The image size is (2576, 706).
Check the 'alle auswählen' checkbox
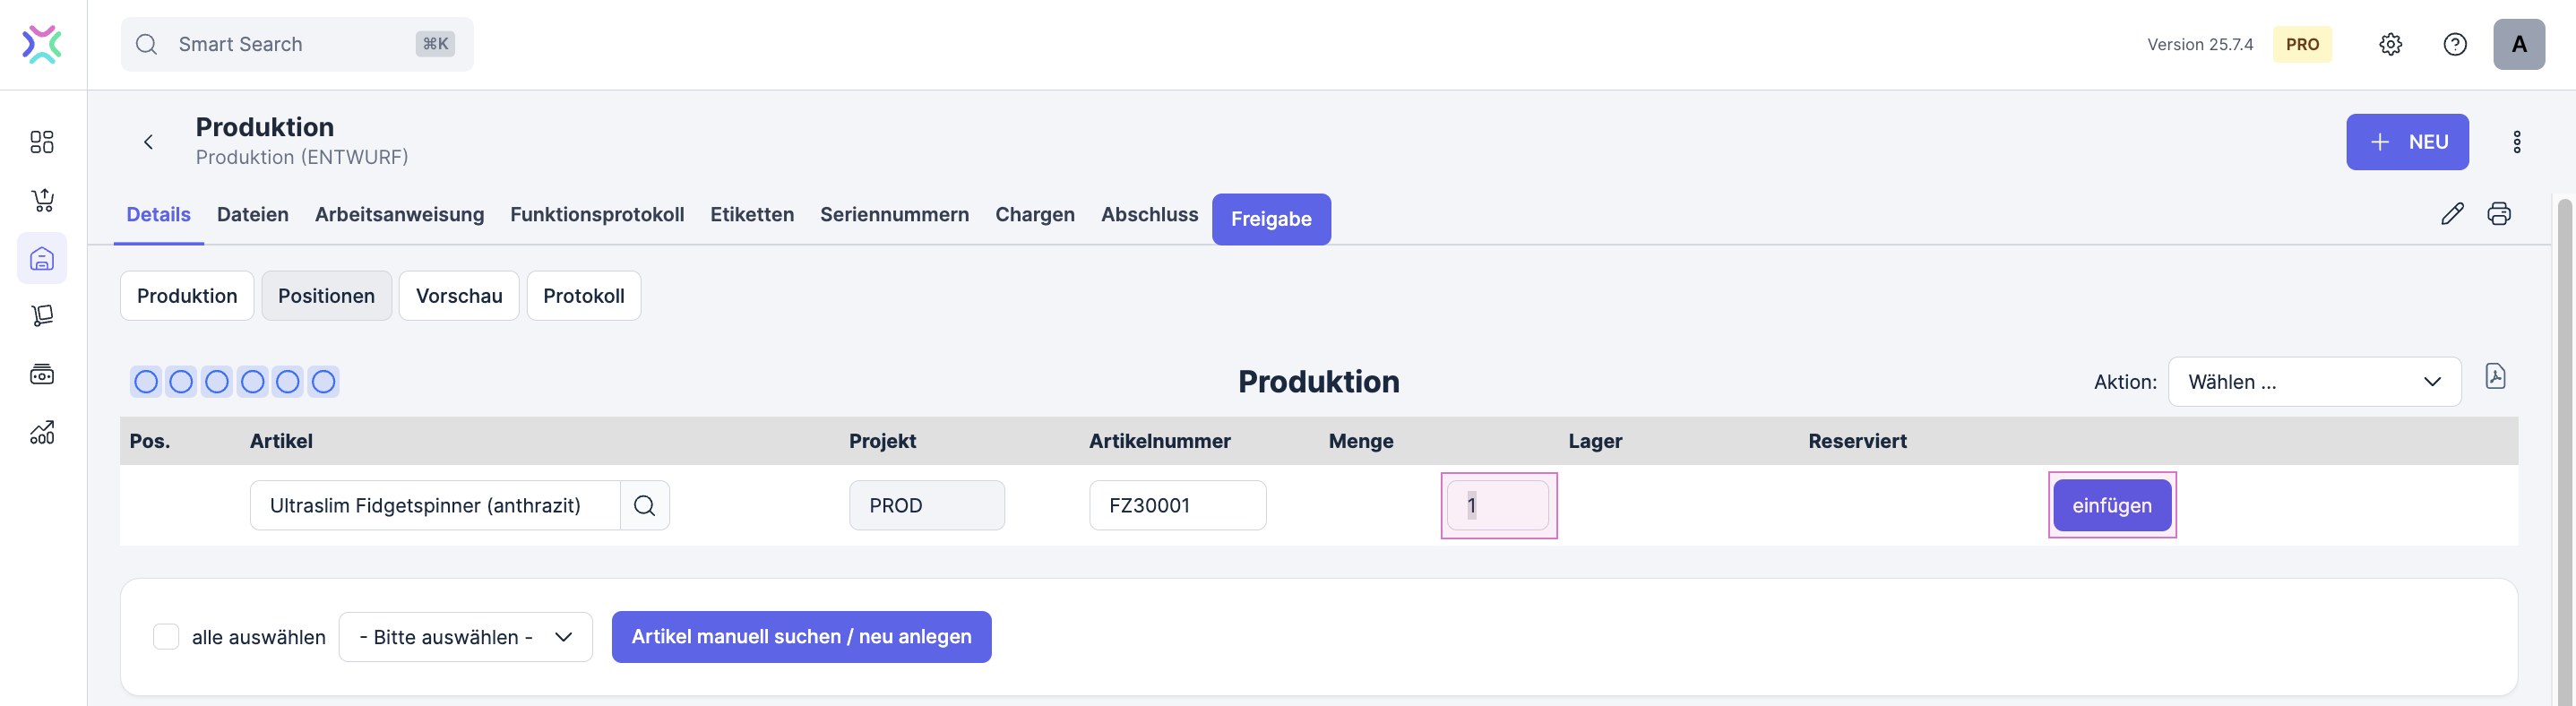tap(166, 636)
